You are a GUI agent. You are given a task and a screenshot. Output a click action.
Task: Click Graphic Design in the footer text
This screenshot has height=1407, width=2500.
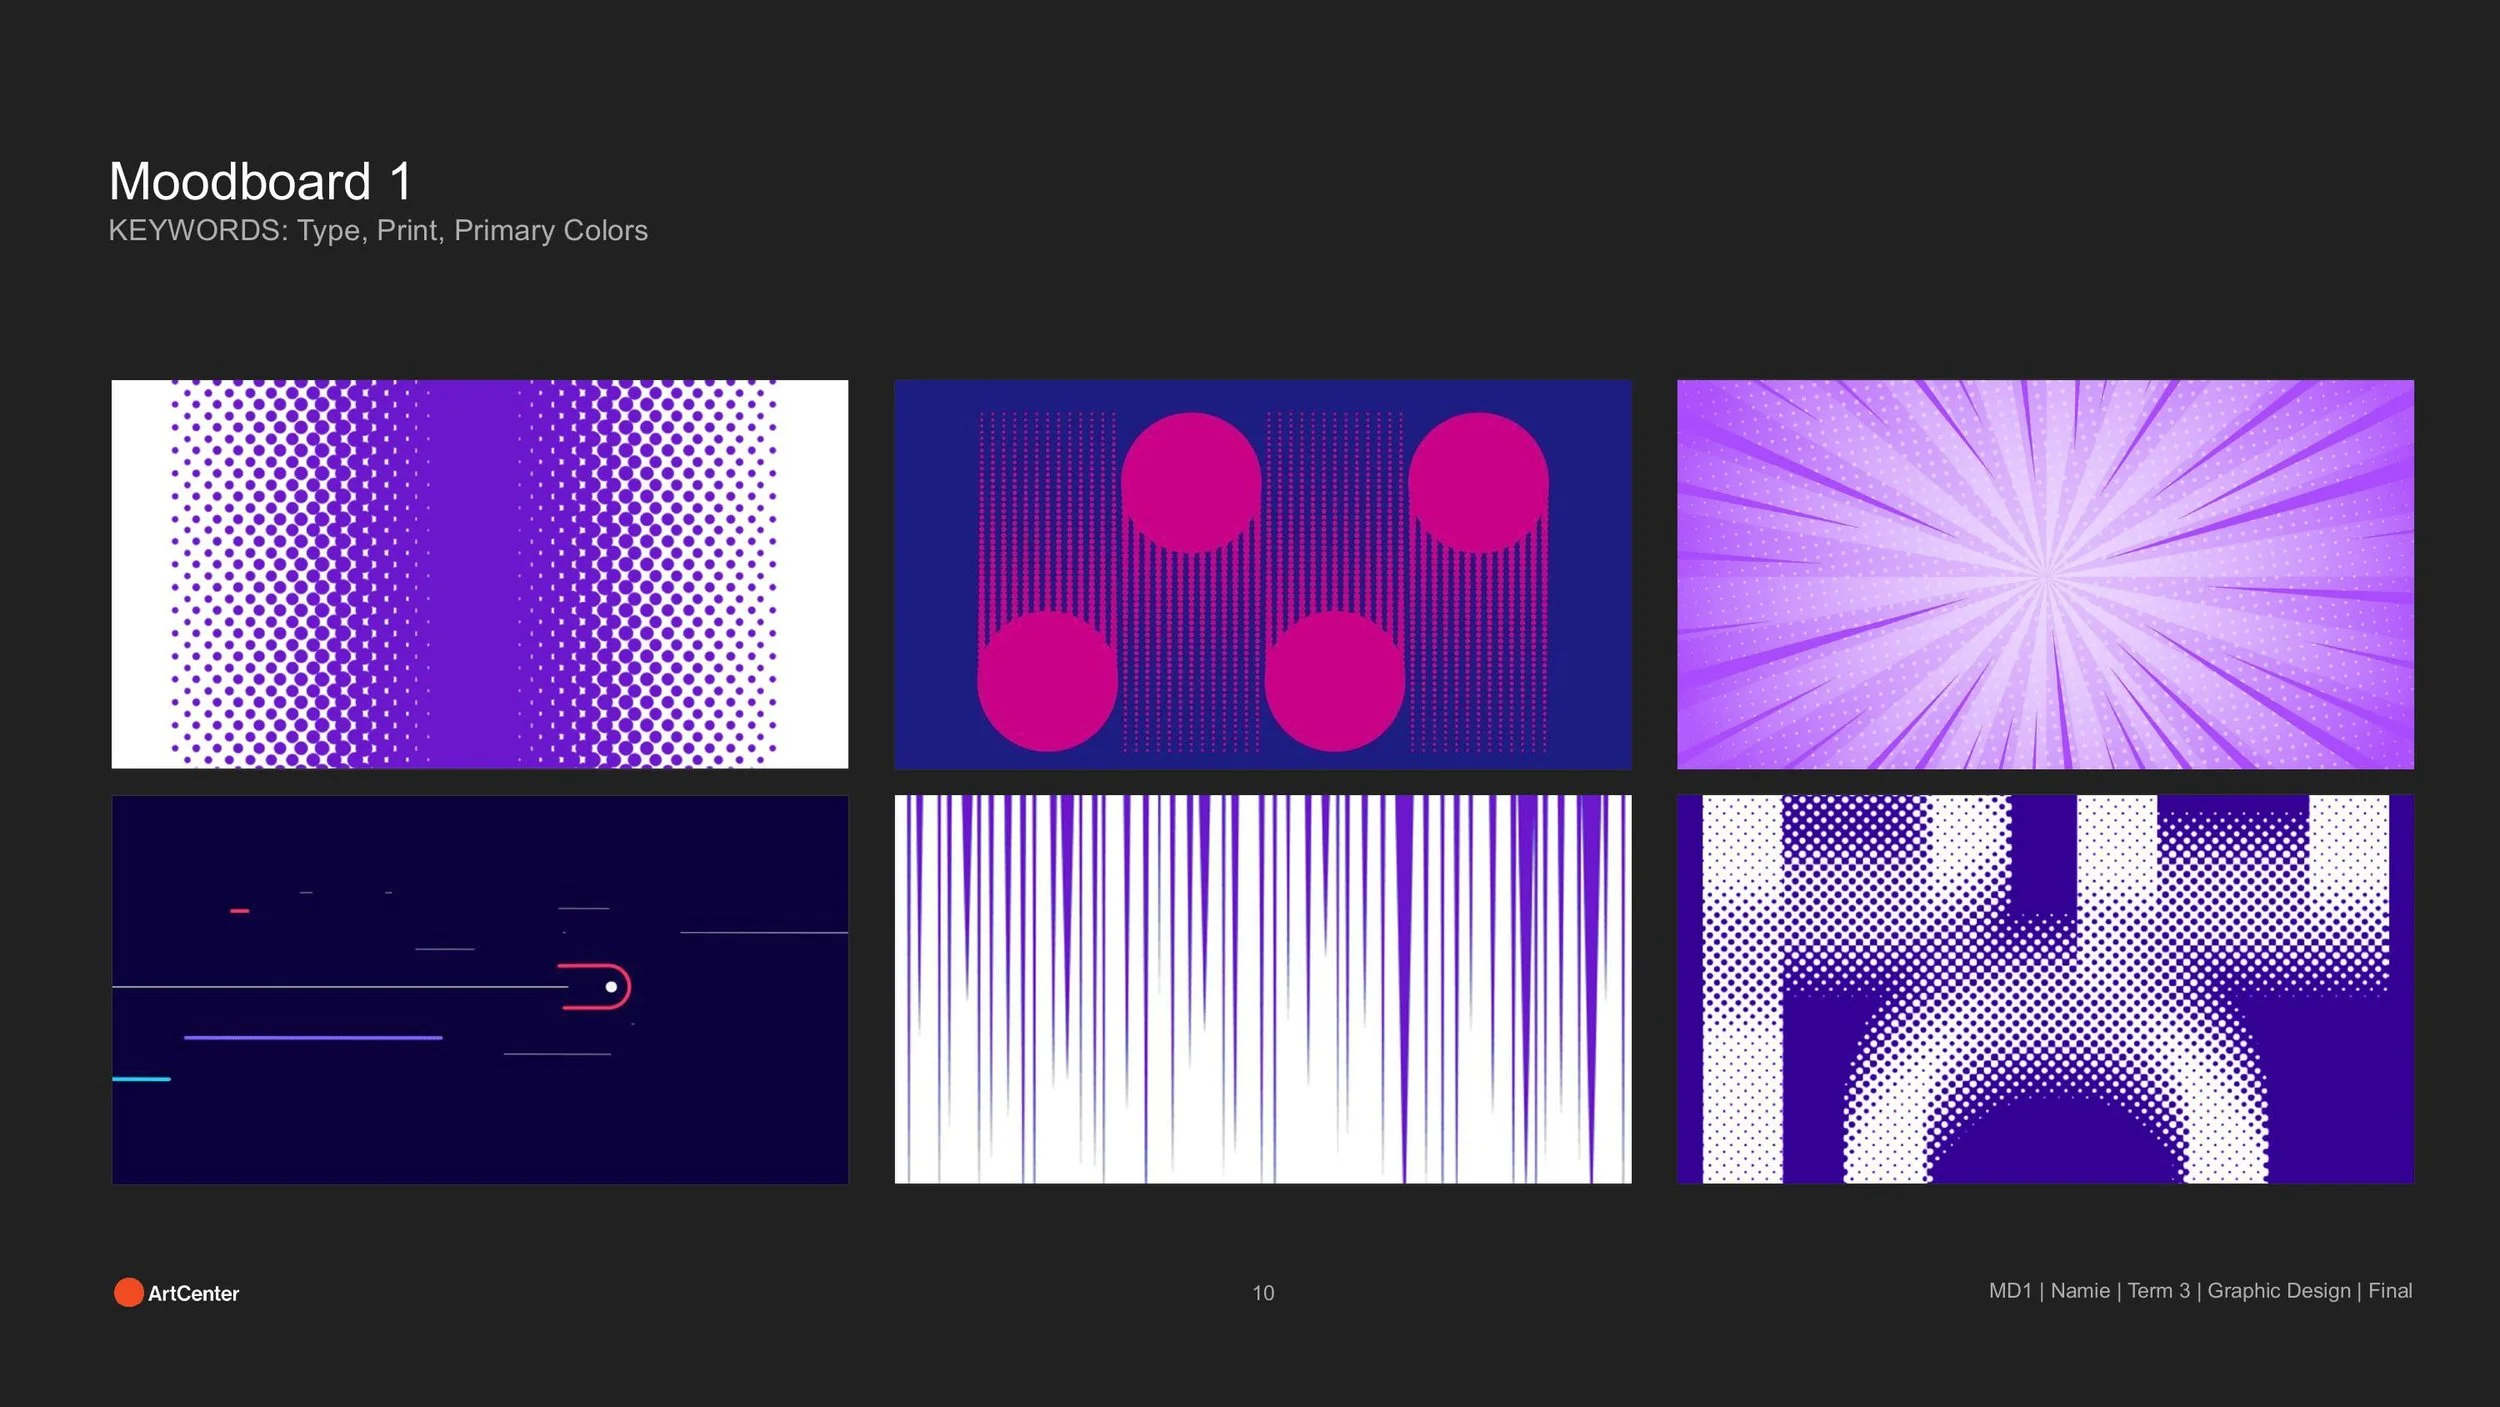(2278, 1291)
